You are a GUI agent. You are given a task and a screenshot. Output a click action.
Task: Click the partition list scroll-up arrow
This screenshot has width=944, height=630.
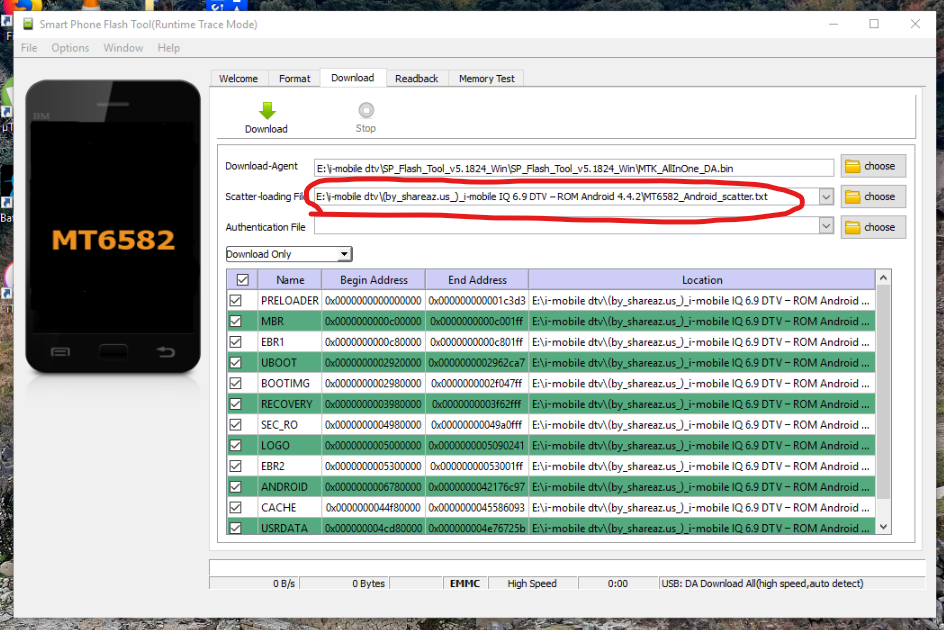click(883, 278)
